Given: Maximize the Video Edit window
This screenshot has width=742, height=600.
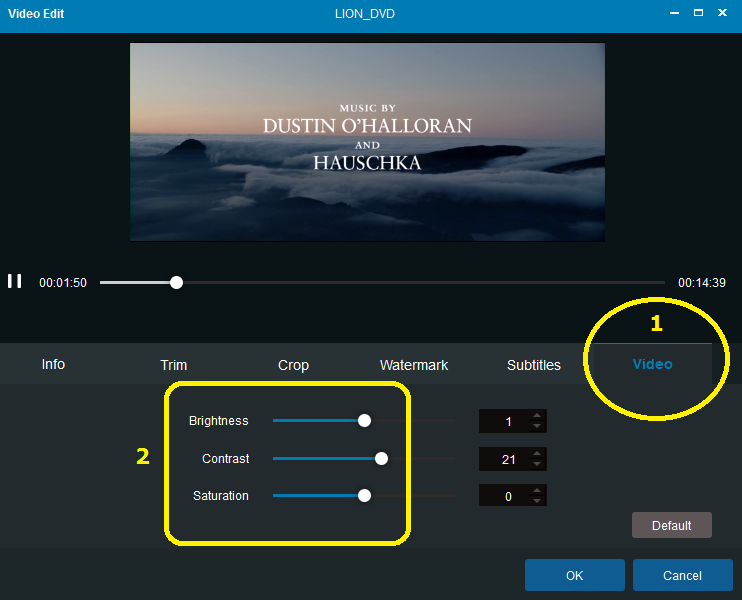Looking at the screenshot, I should [698, 13].
